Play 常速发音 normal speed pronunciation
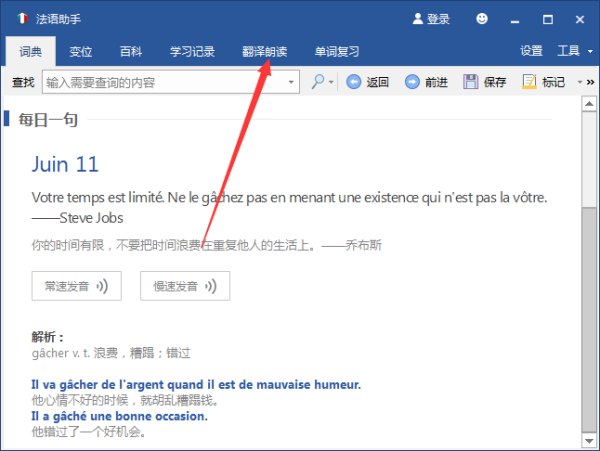Viewport: 600px width, 451px height. click(x=76, y=285)
